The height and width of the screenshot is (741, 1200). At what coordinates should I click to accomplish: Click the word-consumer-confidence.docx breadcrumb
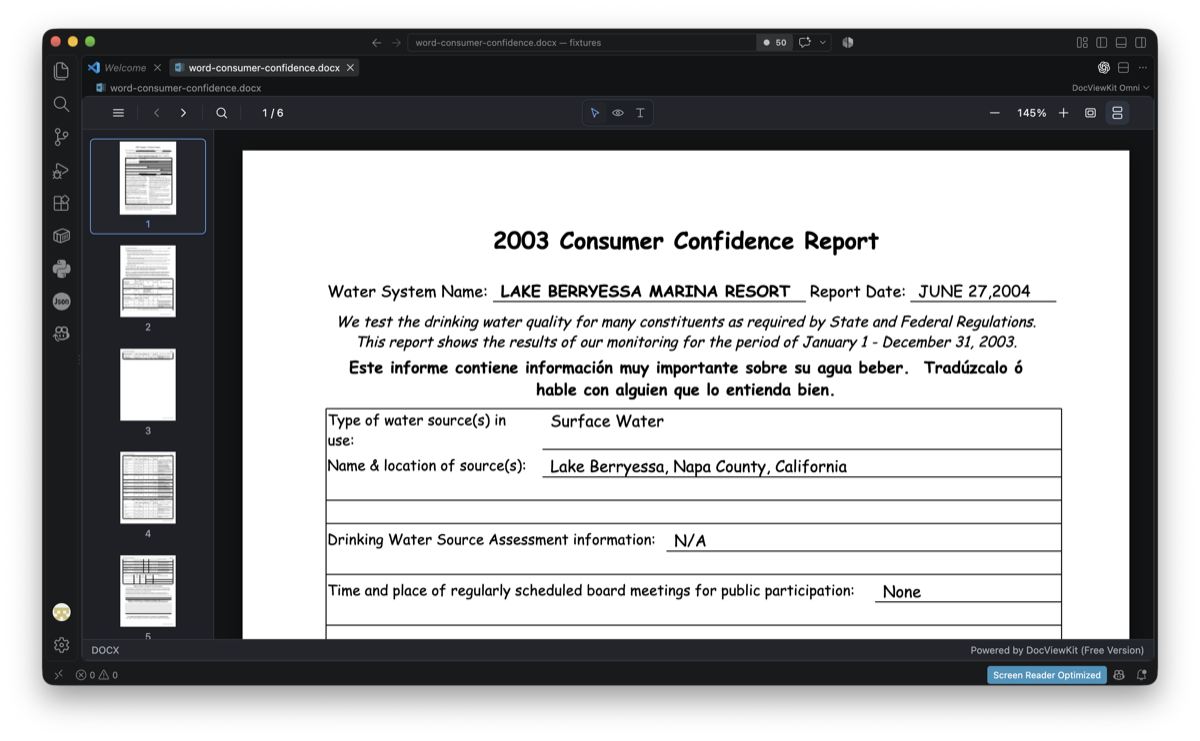(185, 88)
